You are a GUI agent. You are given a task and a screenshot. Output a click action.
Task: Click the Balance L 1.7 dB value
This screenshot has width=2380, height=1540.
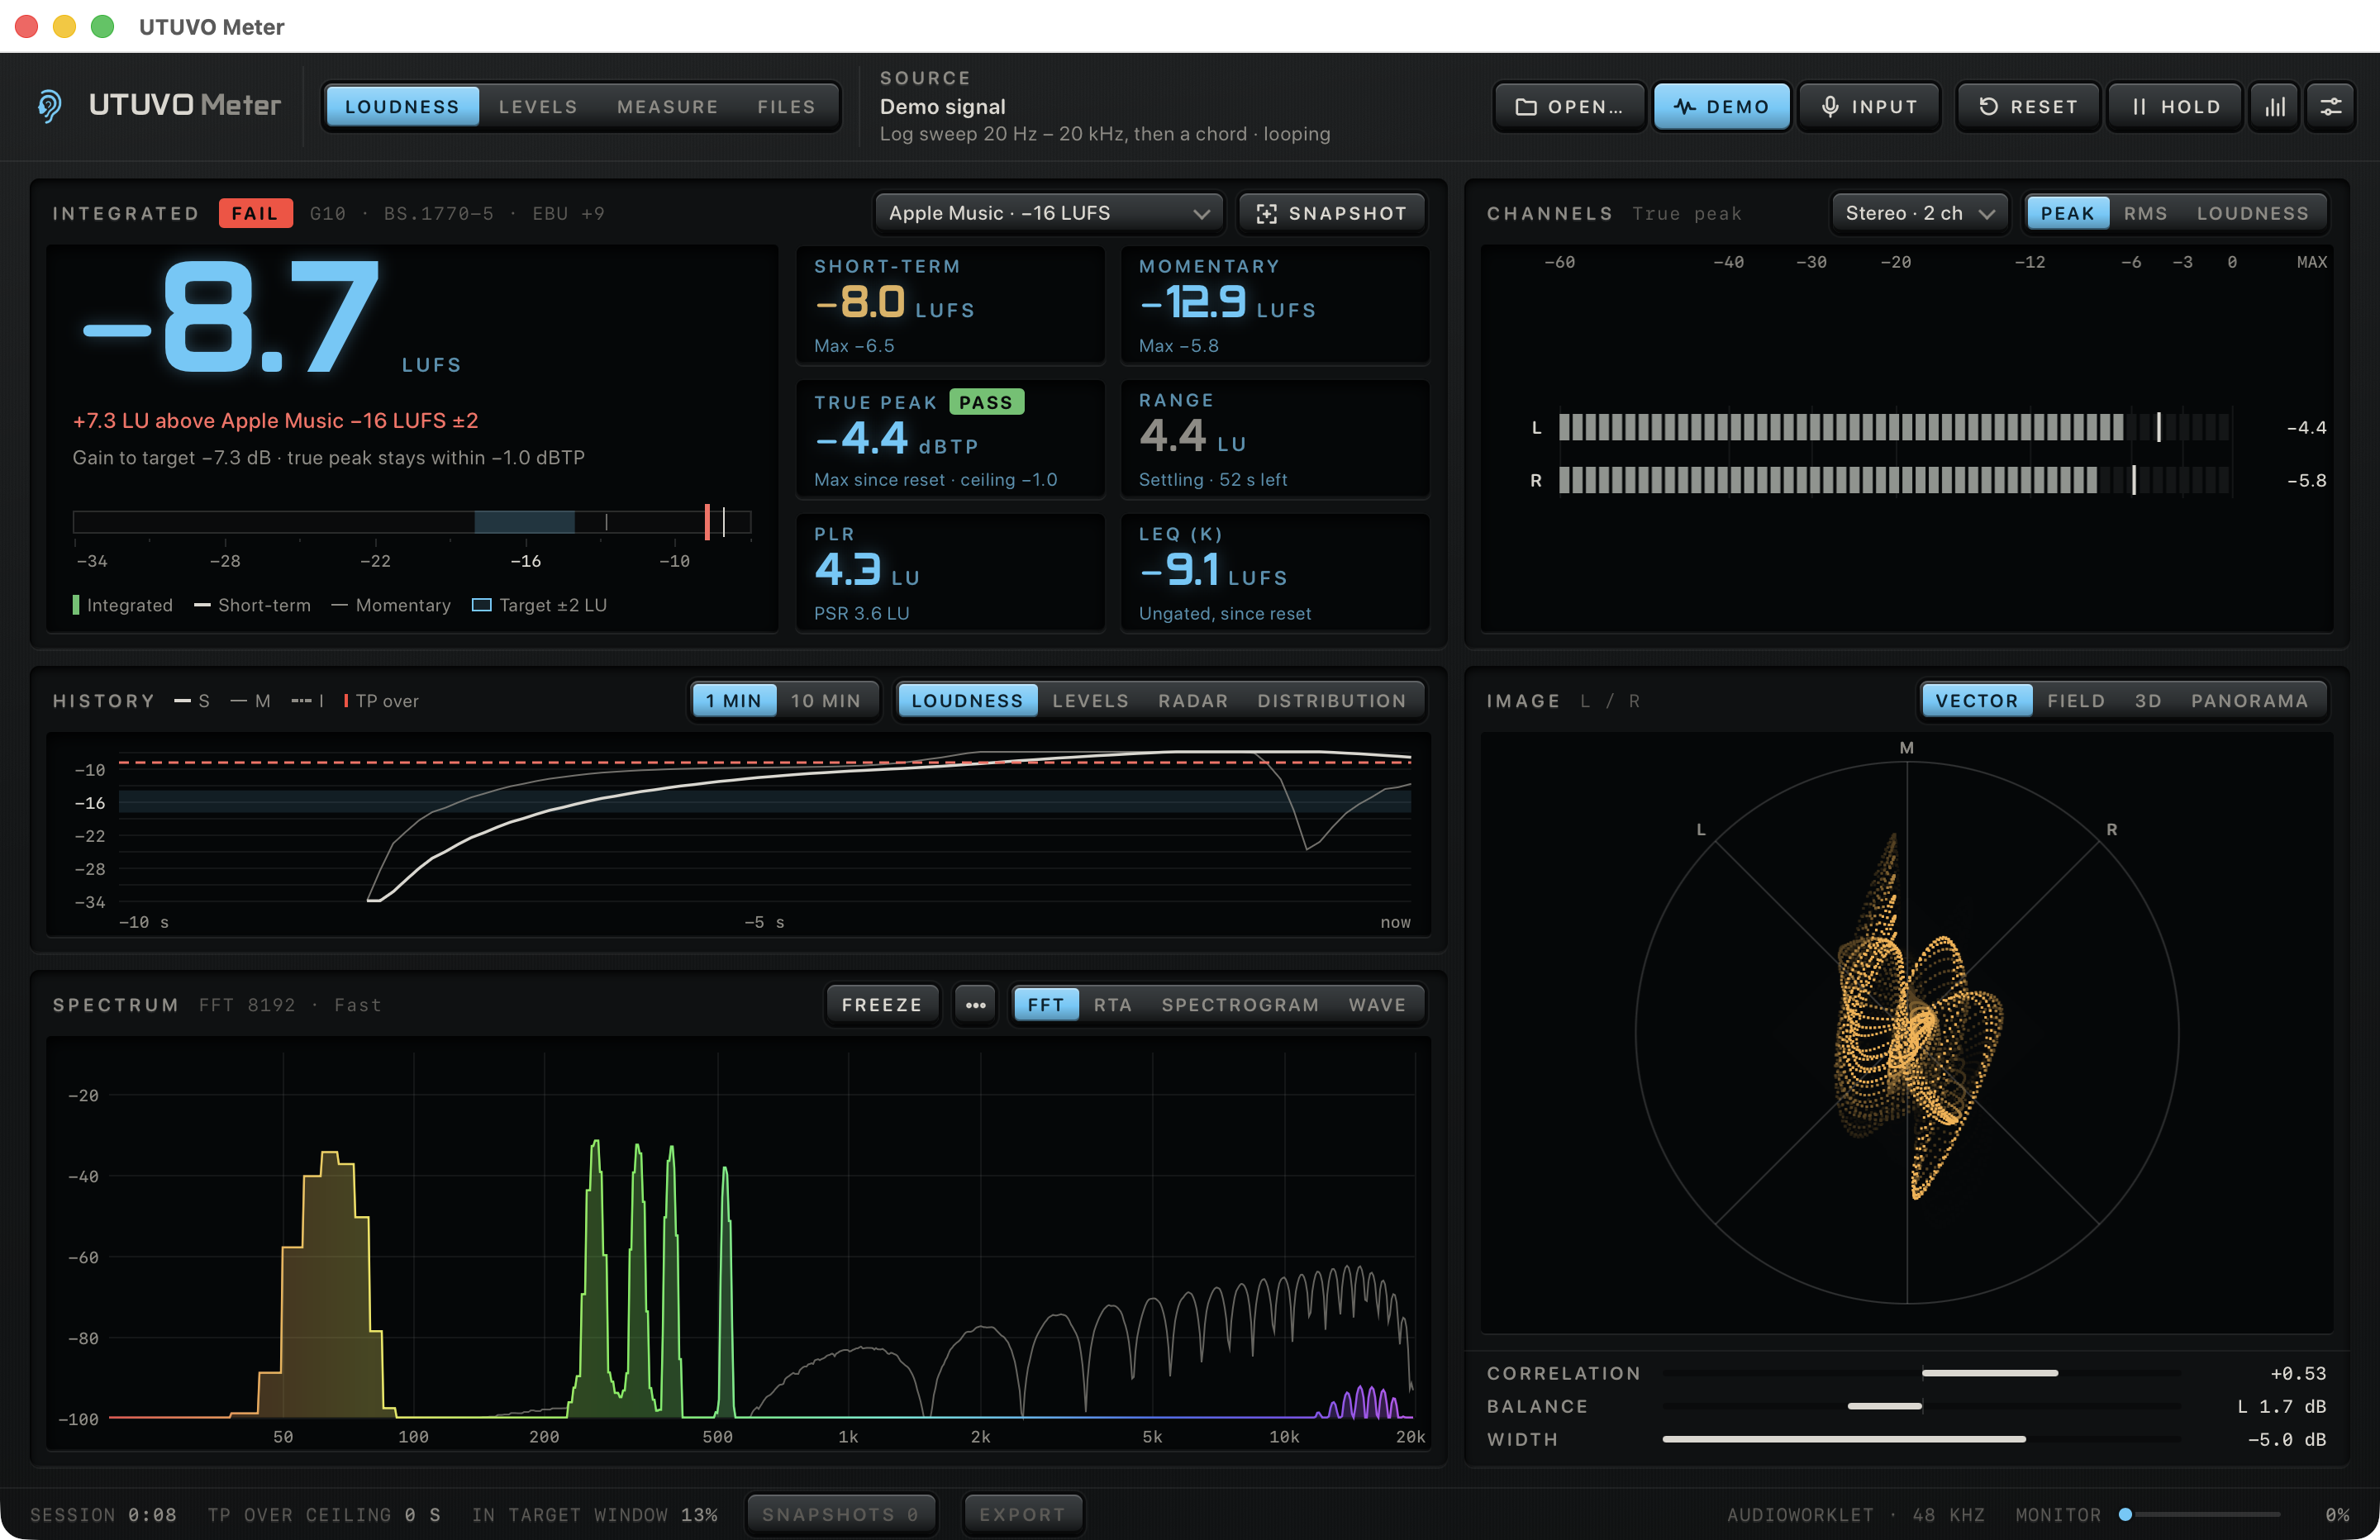(2281, 1406)
